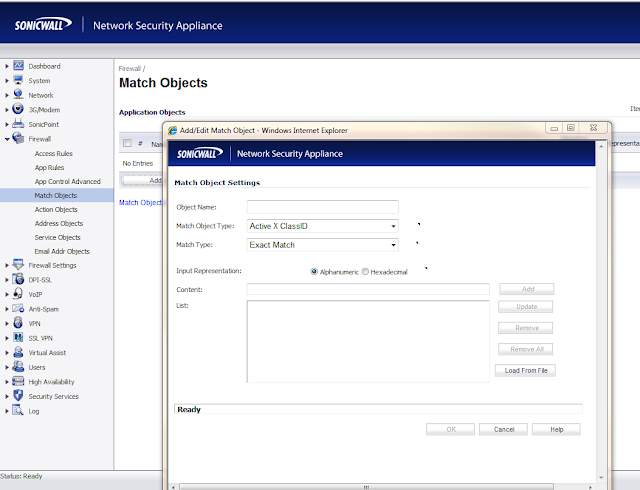
Task: Click the dialog horizontal scrollbar
Action: [x=366, y=487]
